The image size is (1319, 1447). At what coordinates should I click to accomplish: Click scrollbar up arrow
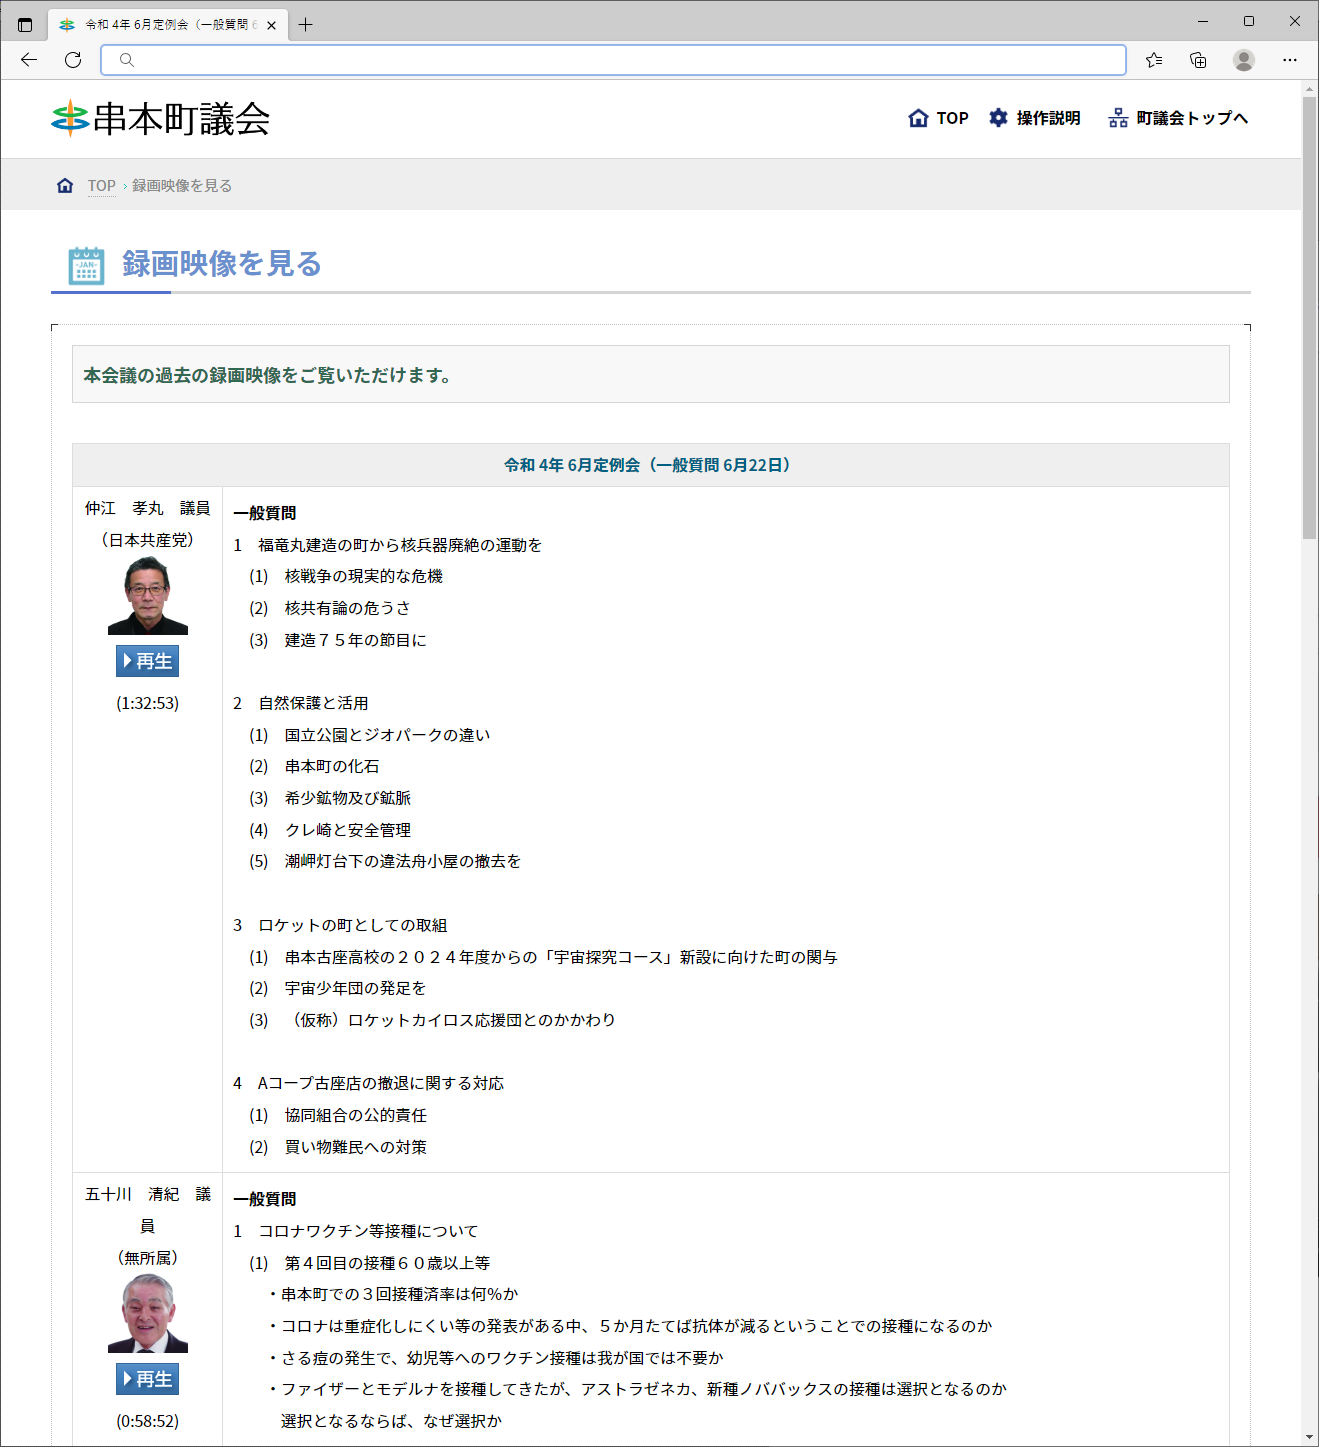[1310, 89]
